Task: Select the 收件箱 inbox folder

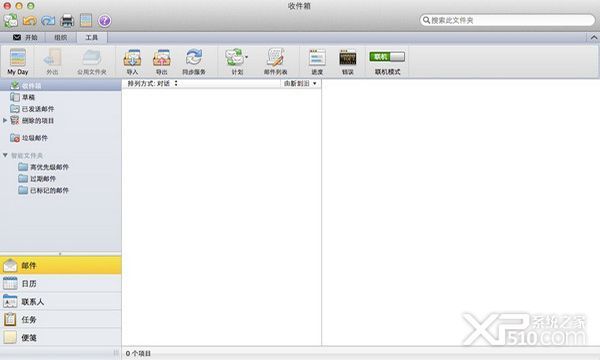Action: 60,86
